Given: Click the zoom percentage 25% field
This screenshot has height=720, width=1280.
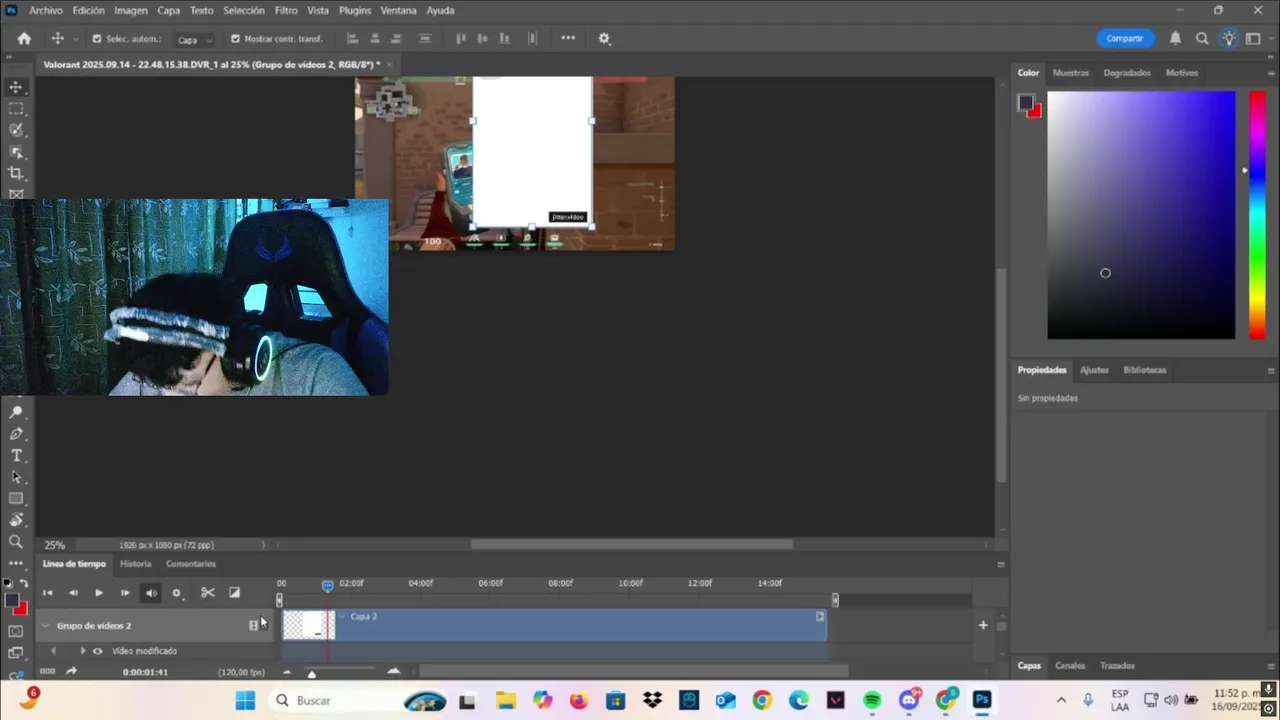Looking at the screenshot, I should 55,545.
